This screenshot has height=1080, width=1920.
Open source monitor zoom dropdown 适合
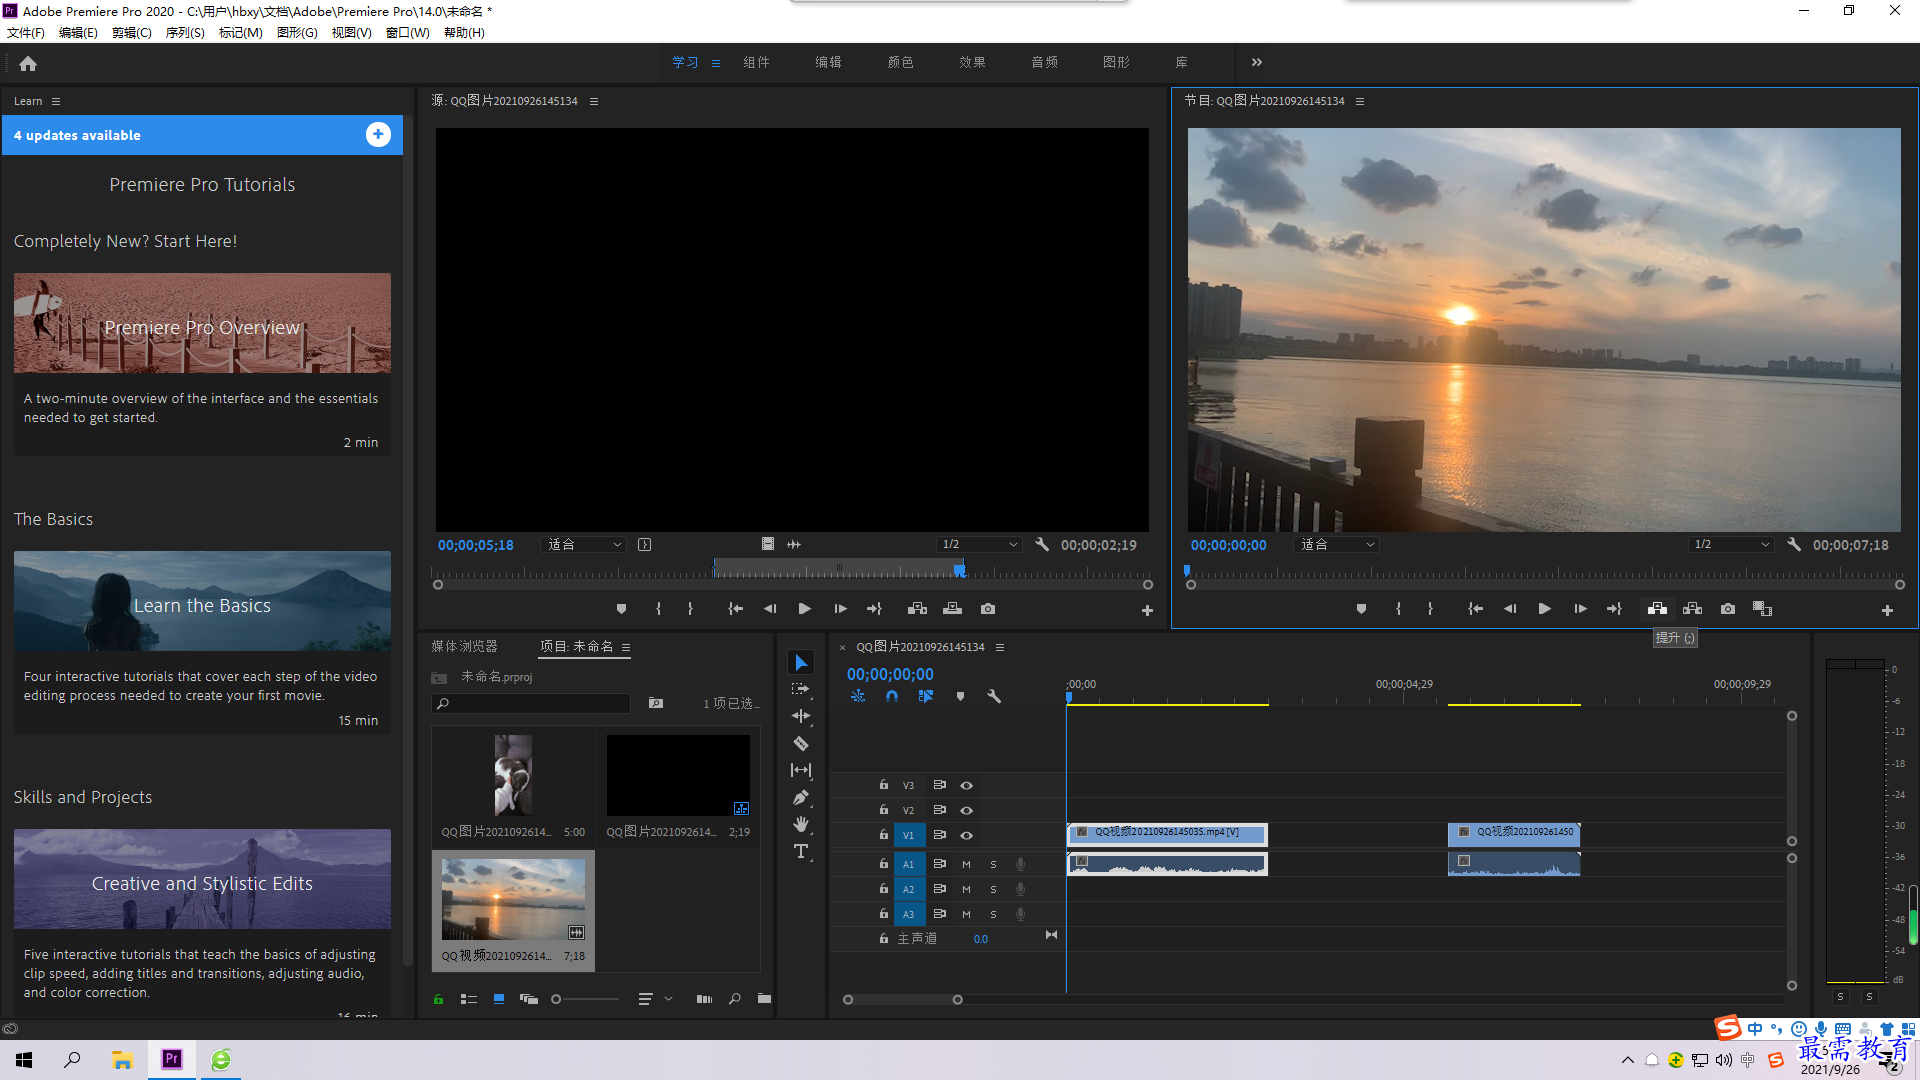click(x=584, y=545)
